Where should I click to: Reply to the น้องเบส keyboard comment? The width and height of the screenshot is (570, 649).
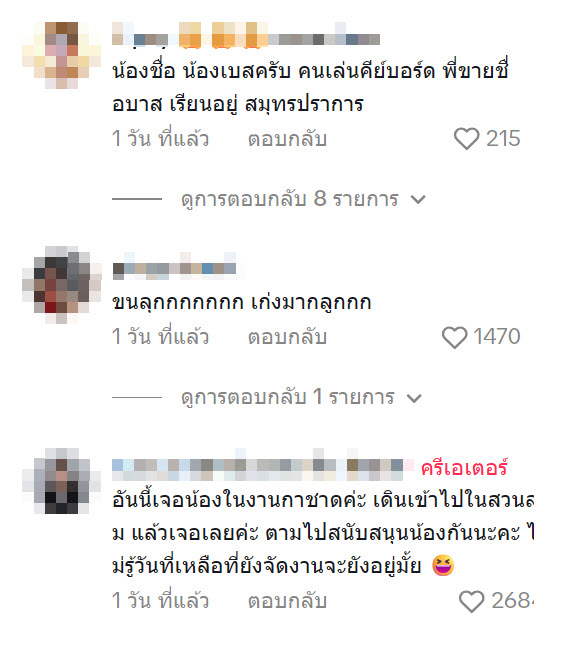(x=287, y=139)
